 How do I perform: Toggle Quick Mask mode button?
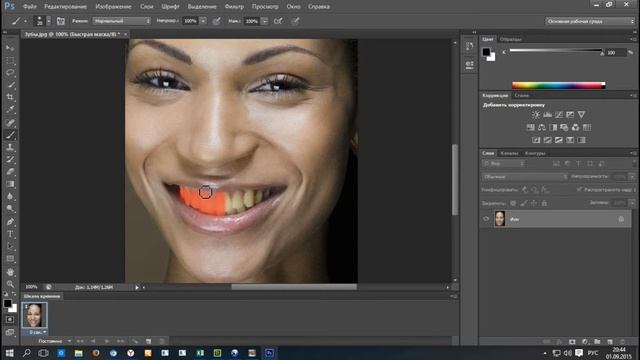pyautogui.click(x=10, y=320)
